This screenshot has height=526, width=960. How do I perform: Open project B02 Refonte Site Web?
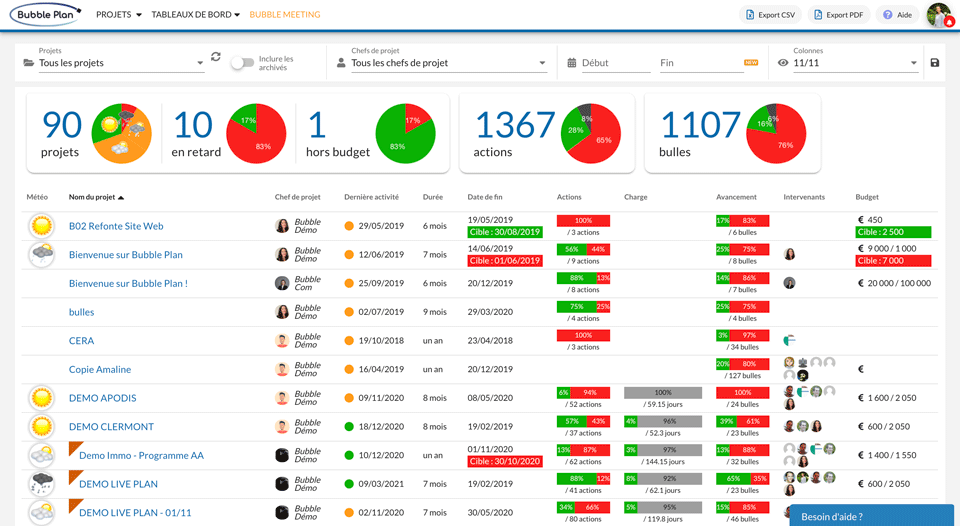tap(116, 226)
